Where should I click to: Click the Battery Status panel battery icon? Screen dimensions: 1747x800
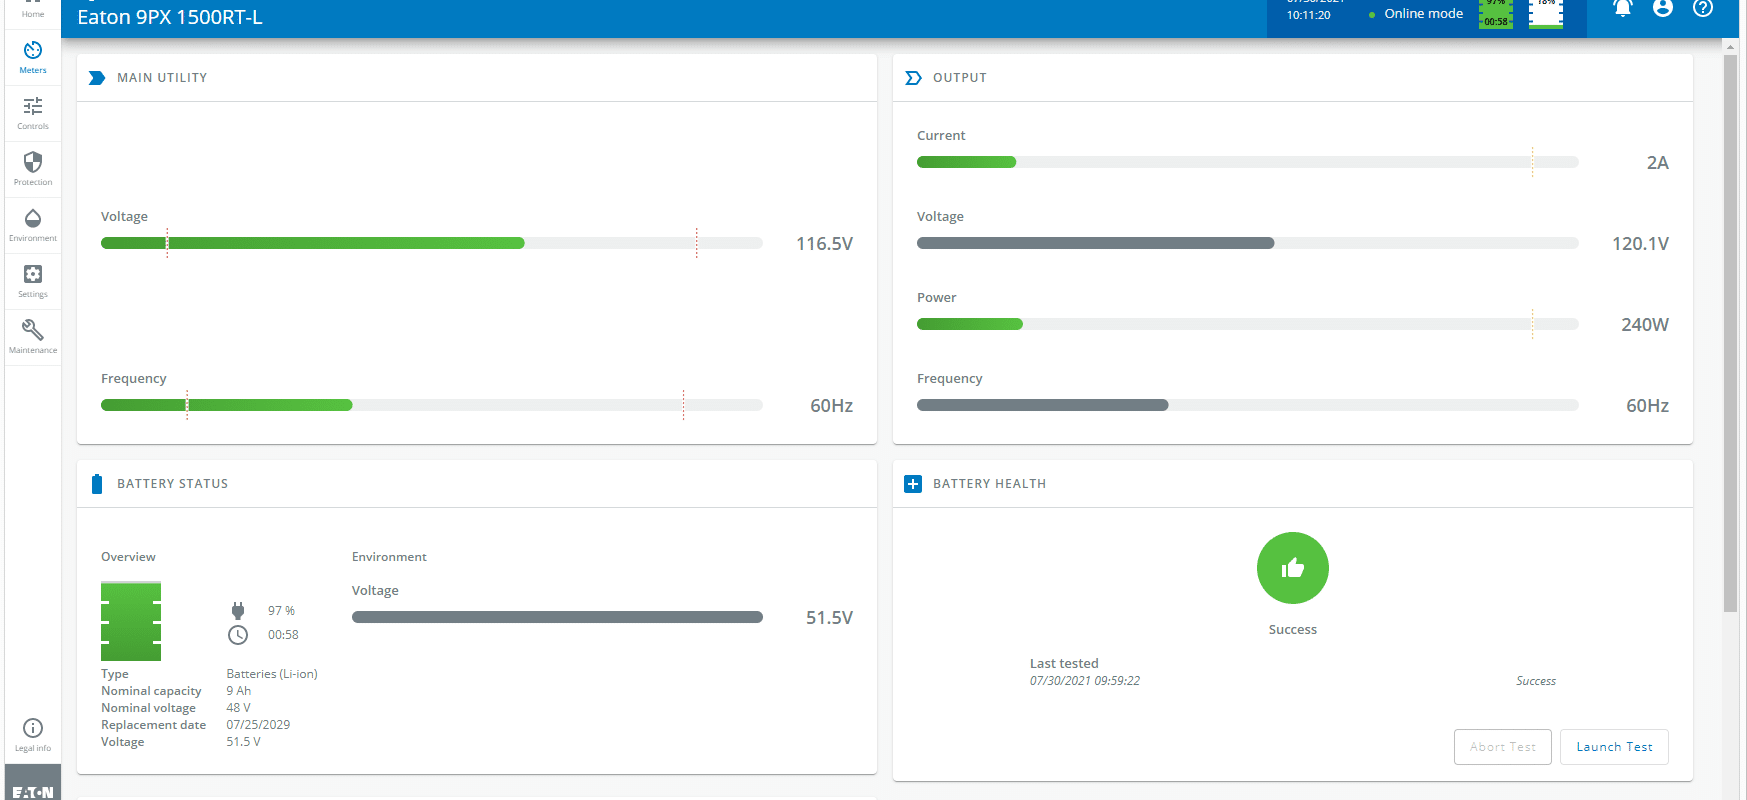tap(97, 484)
